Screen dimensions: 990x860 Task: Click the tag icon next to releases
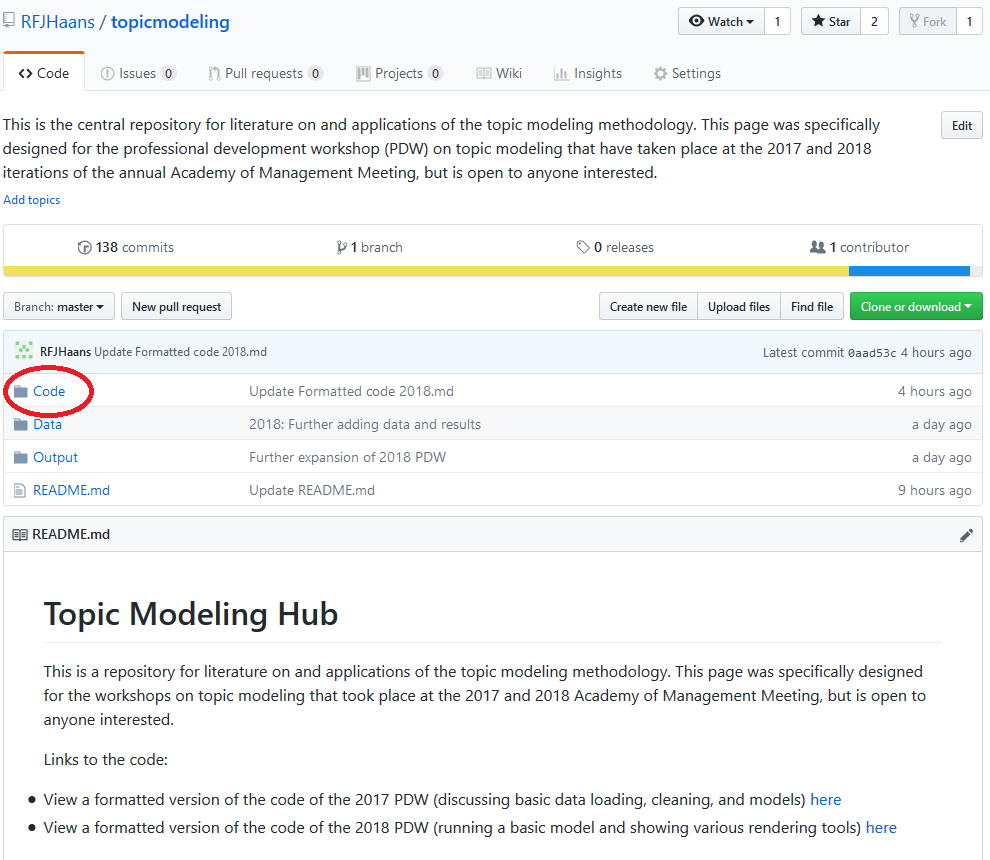click(583, 247)
